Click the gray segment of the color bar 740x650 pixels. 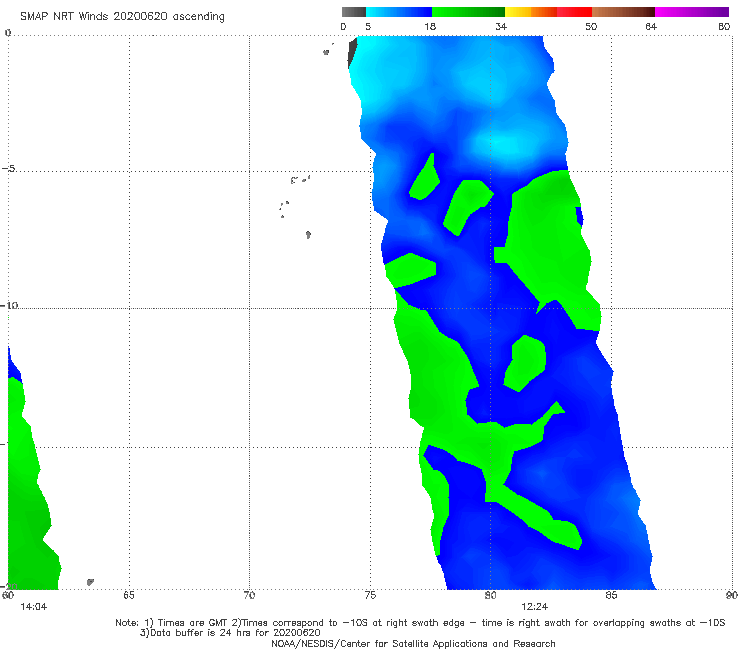click(x=354, y=12)
